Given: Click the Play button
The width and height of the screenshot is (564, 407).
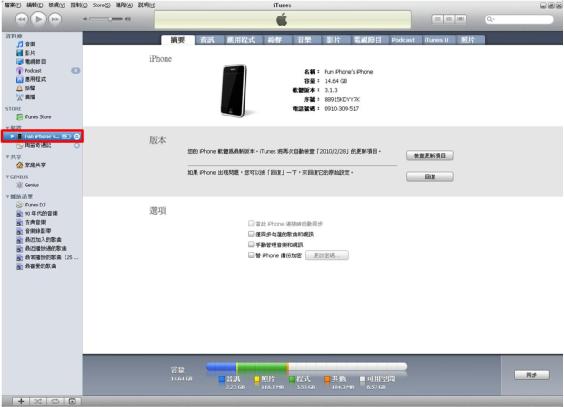Looking at the screenshot, I should click(x=38, y=19).
